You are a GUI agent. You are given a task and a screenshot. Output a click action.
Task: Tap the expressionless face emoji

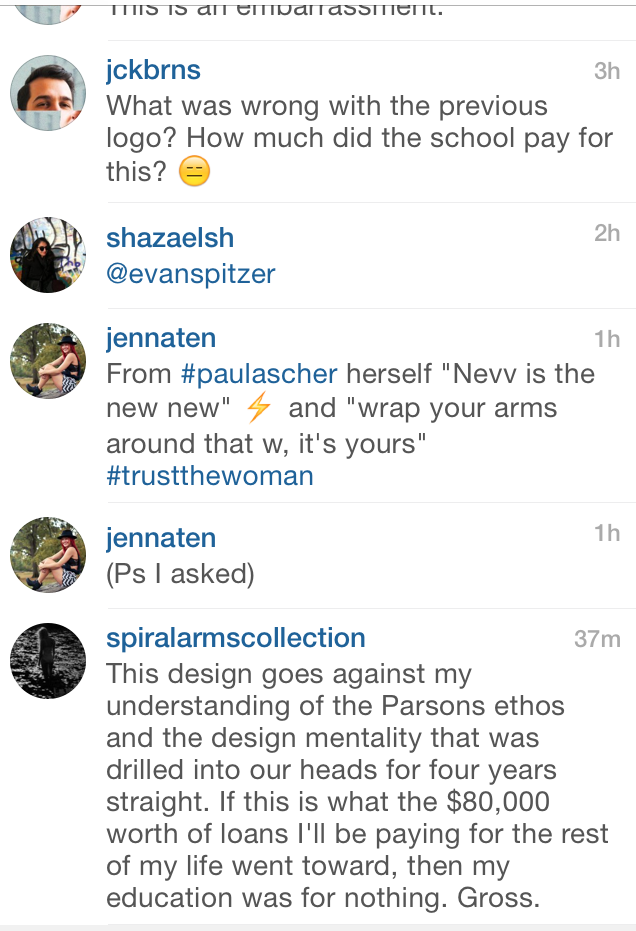click(x=194, y=173)
